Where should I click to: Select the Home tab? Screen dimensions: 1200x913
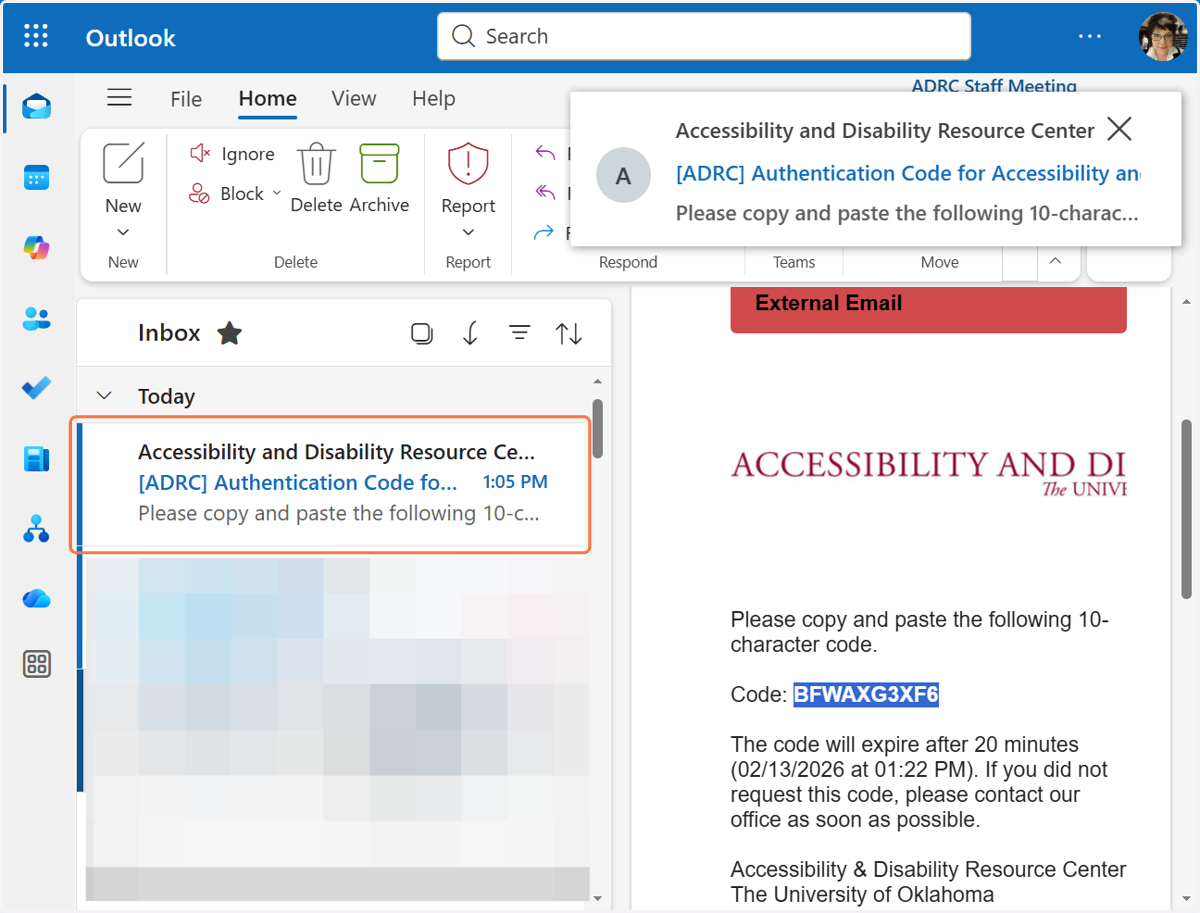(267, 98)
